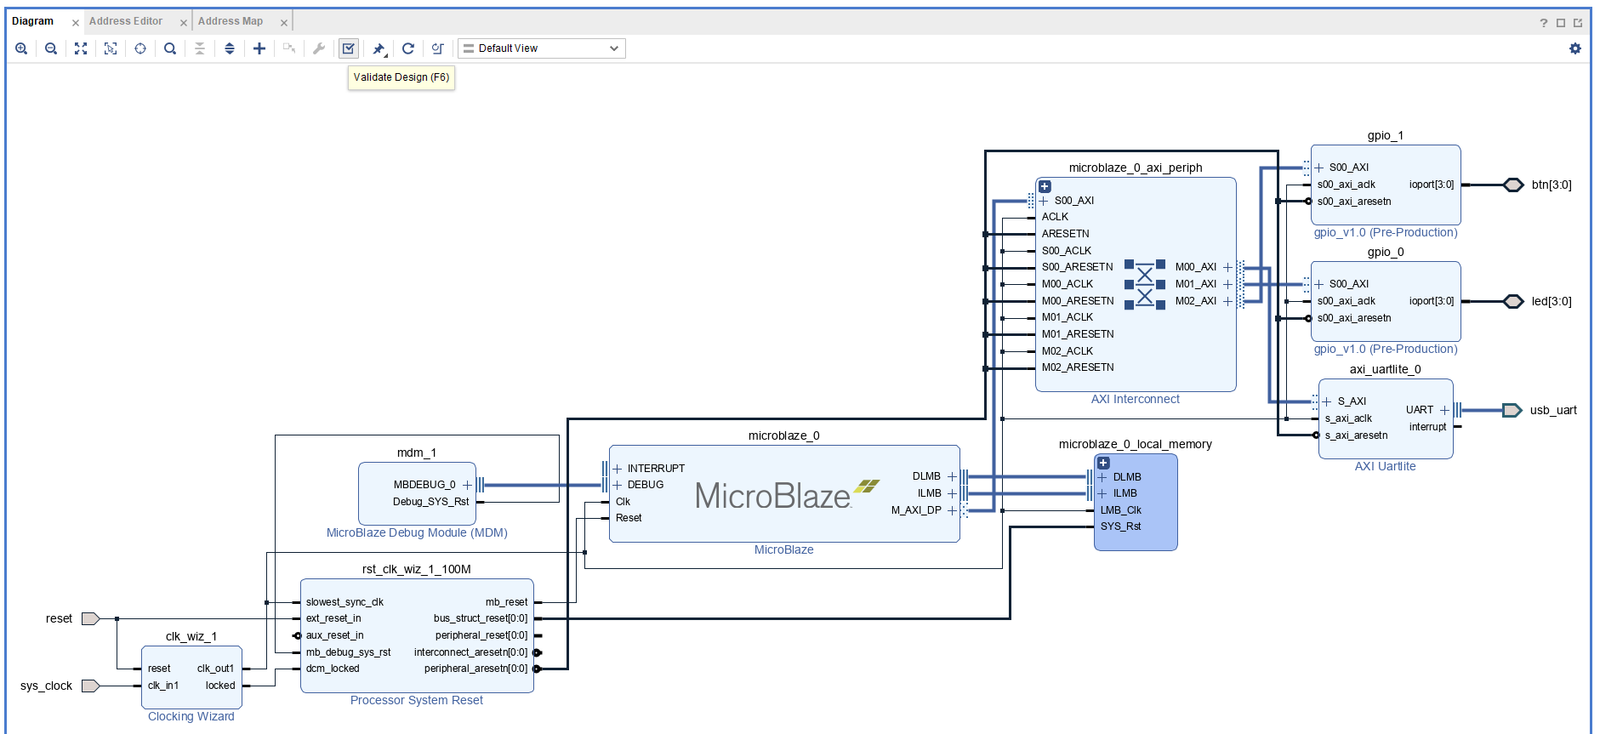Add an IP with the plus icon

click(259, 48)
